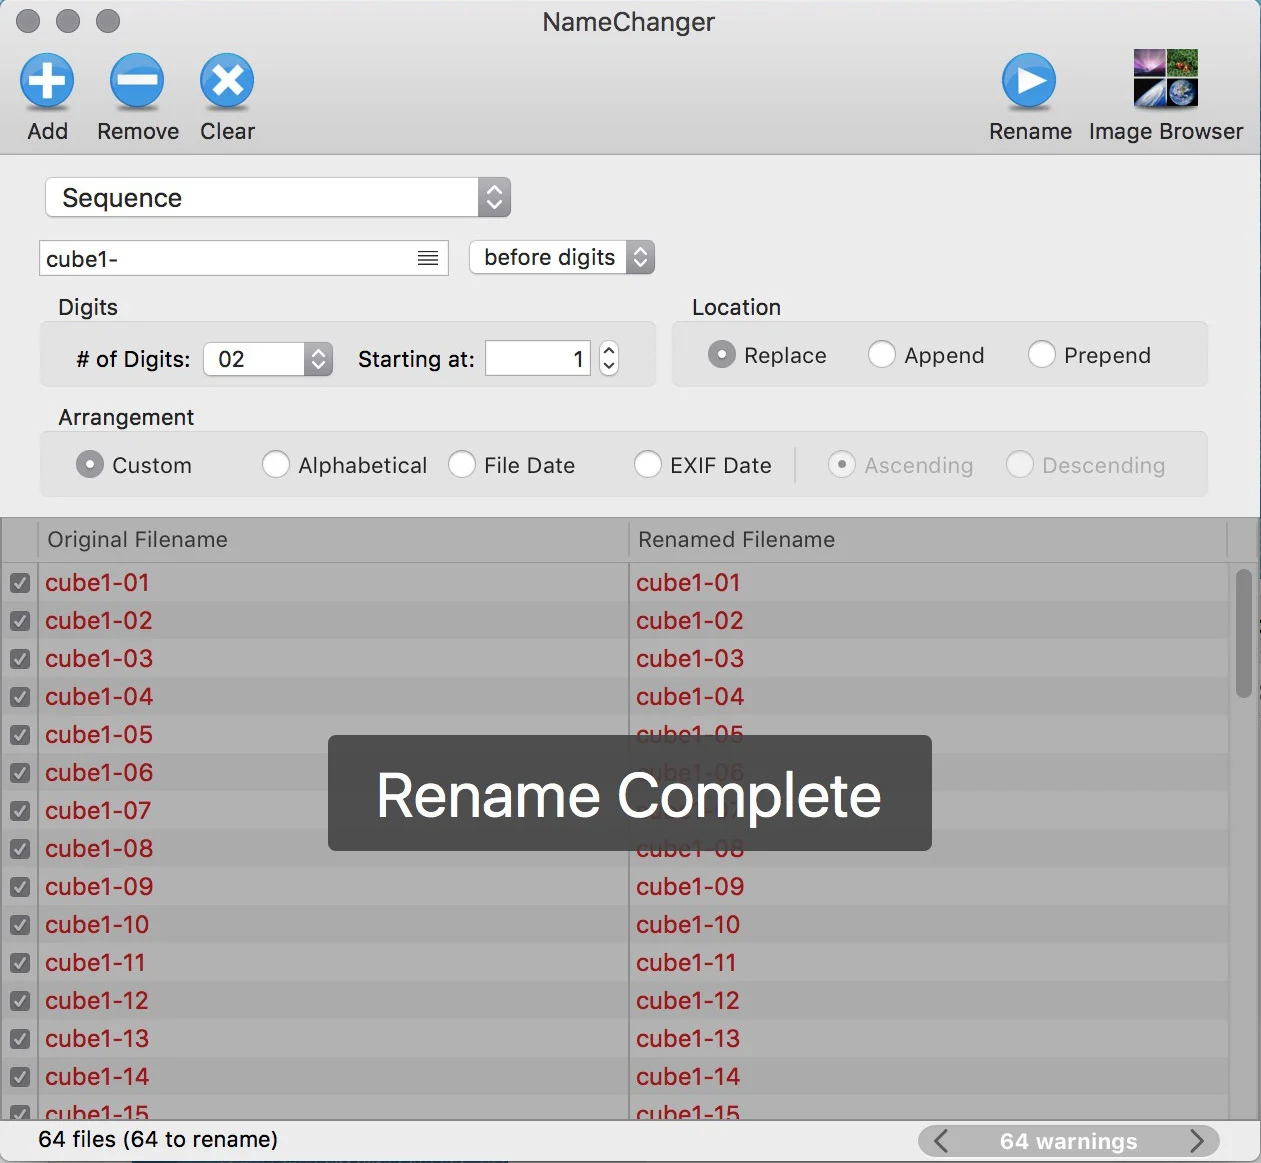1261x1163 pixels.
Task: Uncheck the cube1-07 checkbox
Action: click(x=20, y=811)
